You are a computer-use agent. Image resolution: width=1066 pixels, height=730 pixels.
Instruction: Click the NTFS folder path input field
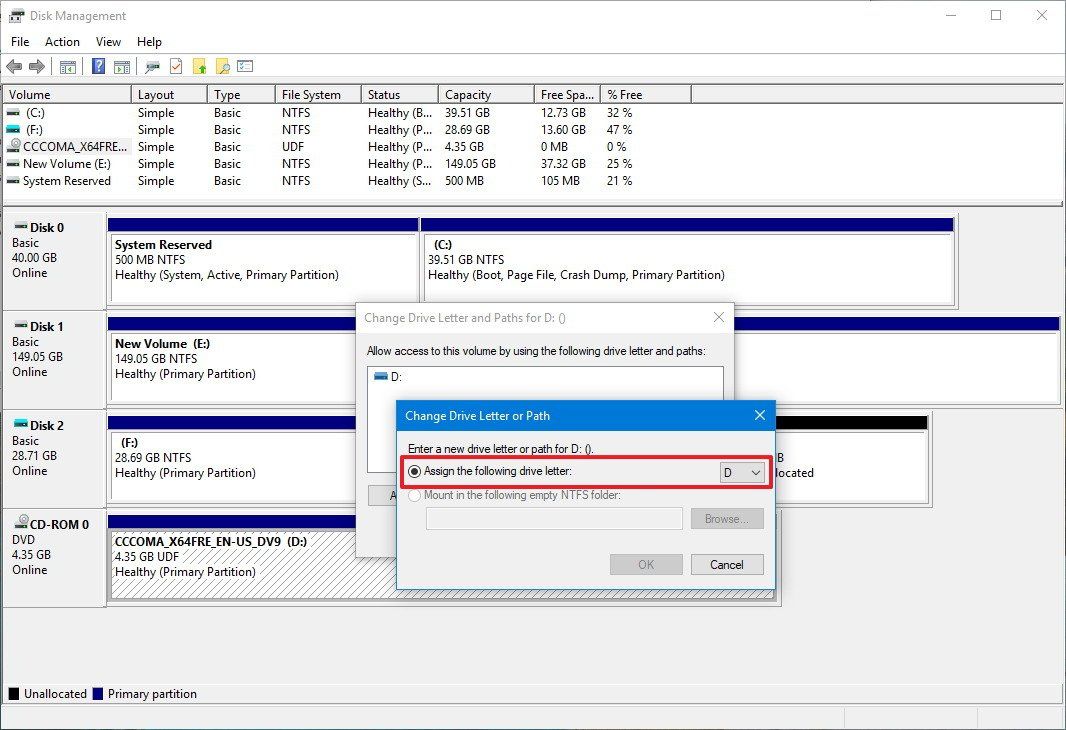click(x=553, y=518)
